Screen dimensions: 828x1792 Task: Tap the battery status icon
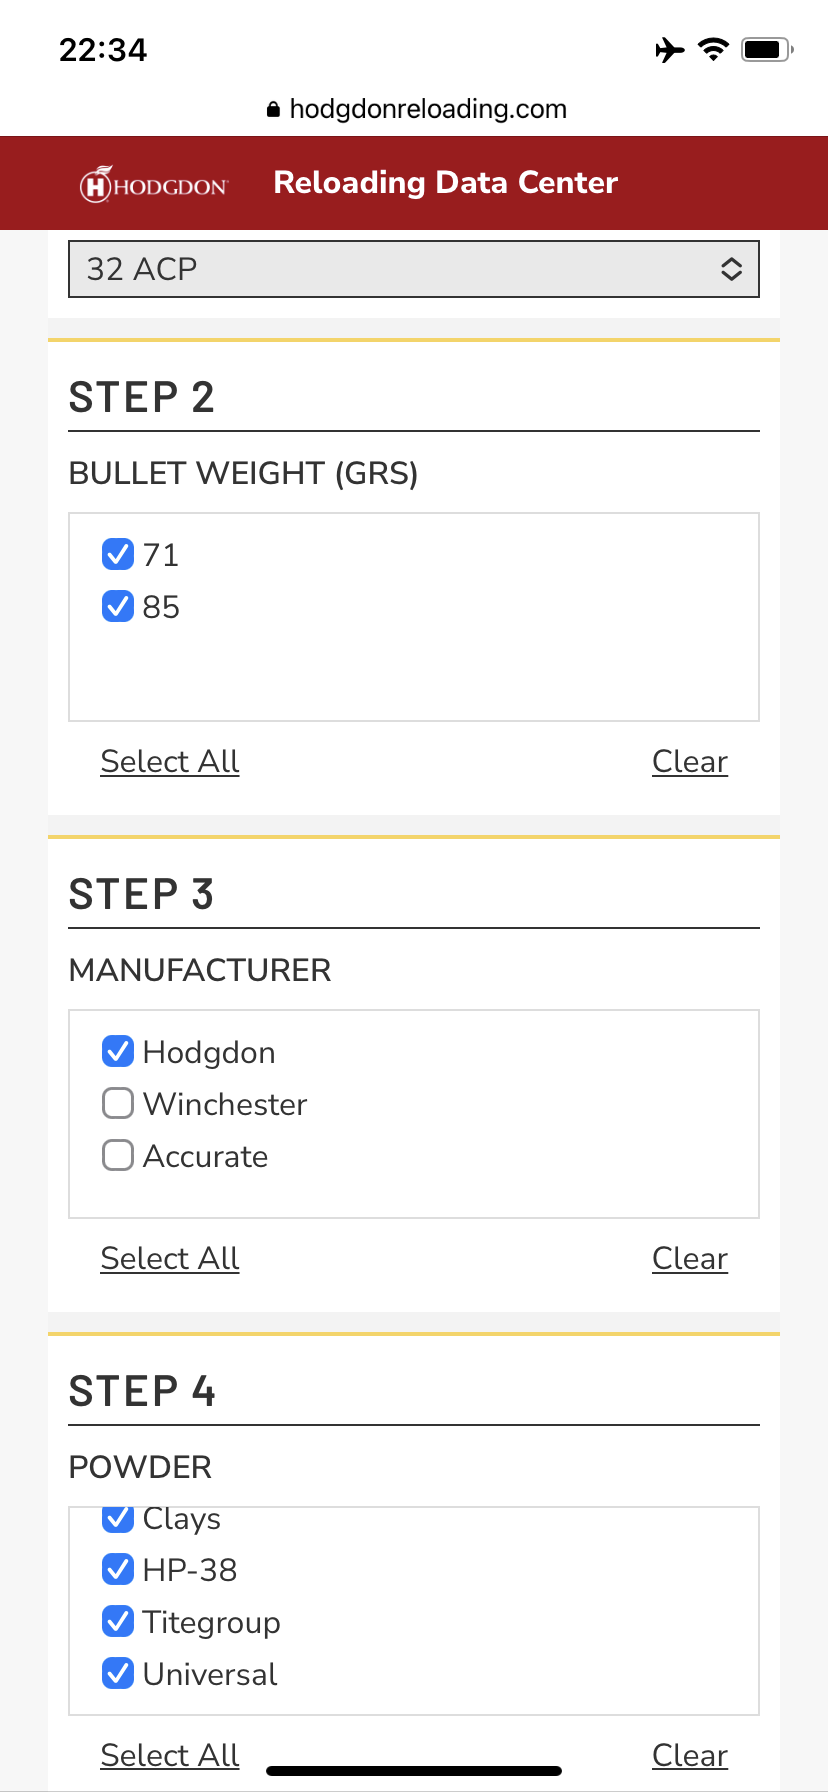coord(767,49)
